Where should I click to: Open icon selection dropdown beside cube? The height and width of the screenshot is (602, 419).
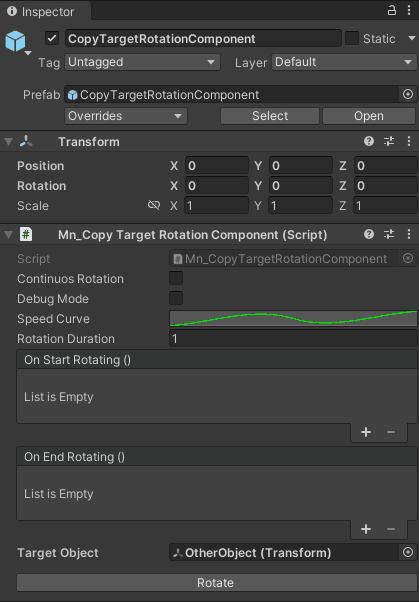pyautogui.click(x=28, y=53)
